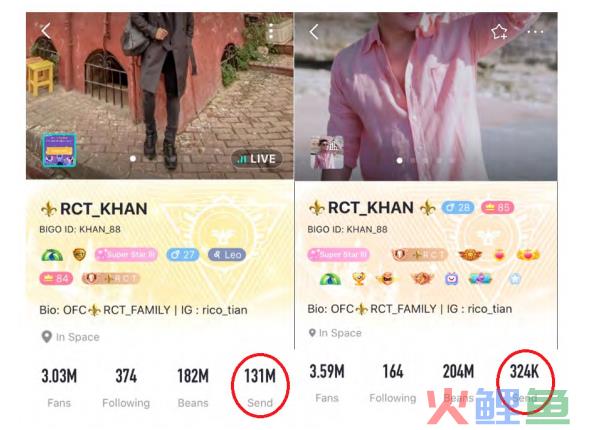Tap the pink crown 85 badge
Image resolution: width=594 pixels, height=430 pixels.
pos(497,207)
